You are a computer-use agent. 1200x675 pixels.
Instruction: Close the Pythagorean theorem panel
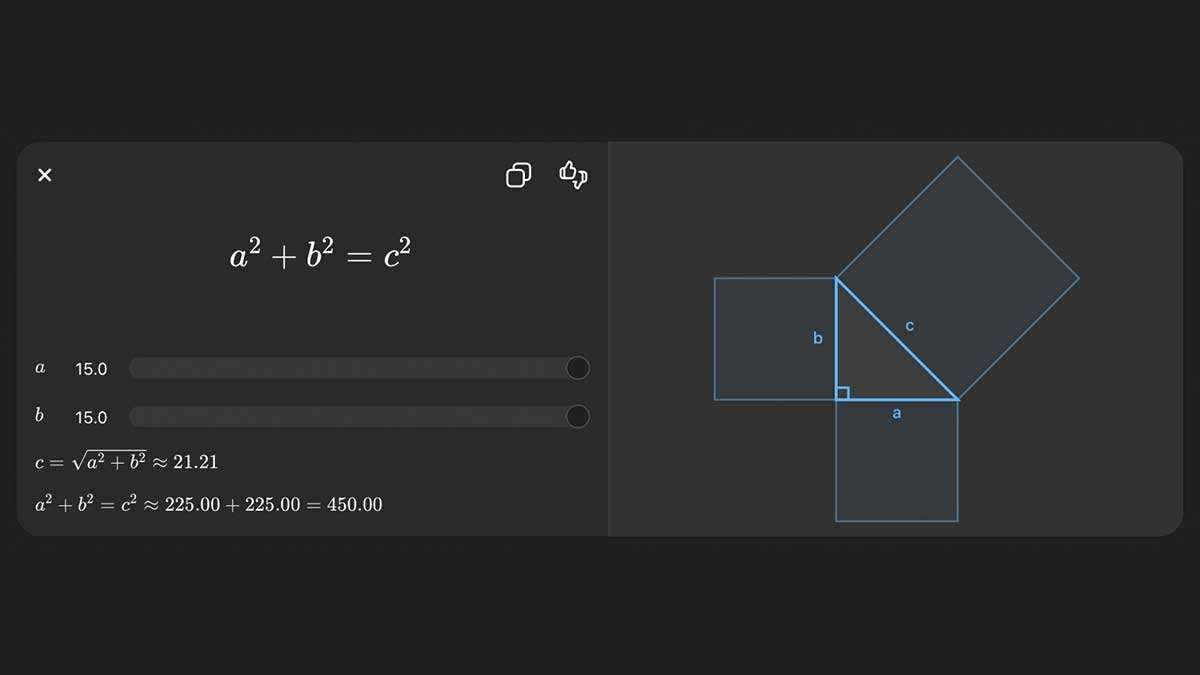point(44,175)
